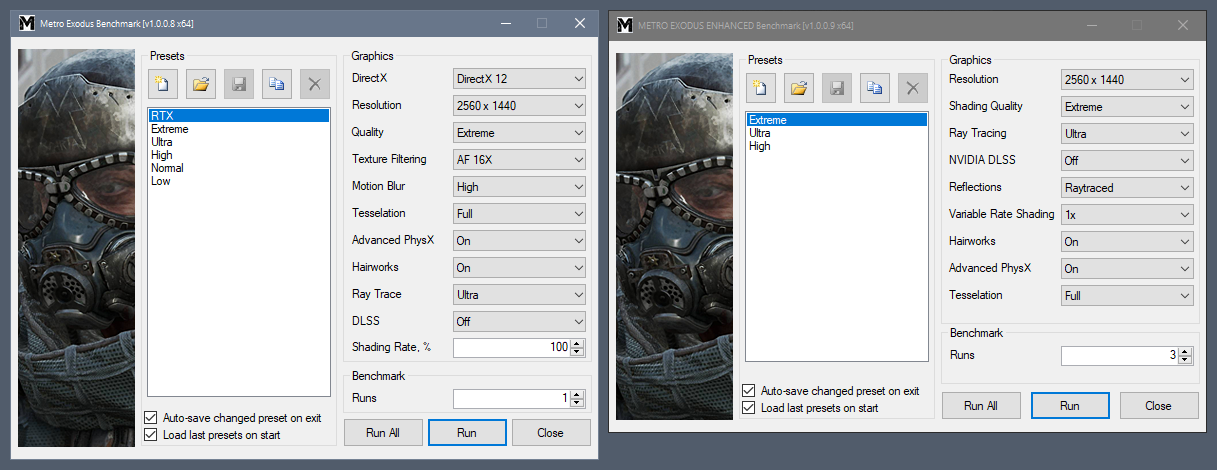Open the Ray Tracing dropdown in Enhanced window
Screen dimensions: 1217x470
pos(1127,133)
